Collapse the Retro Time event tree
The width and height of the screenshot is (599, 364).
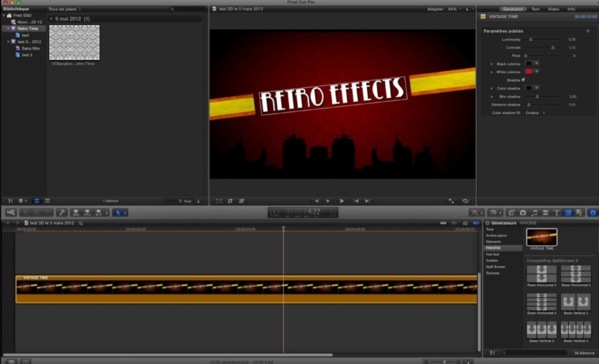(x=8, y=28)
